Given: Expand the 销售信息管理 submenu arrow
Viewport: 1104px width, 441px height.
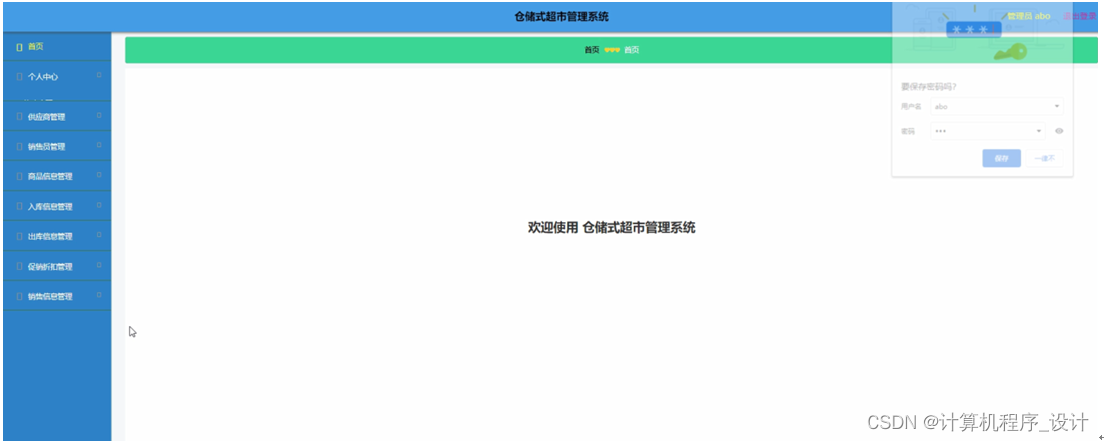Looking at the screenshot, I should pos(99,294).
